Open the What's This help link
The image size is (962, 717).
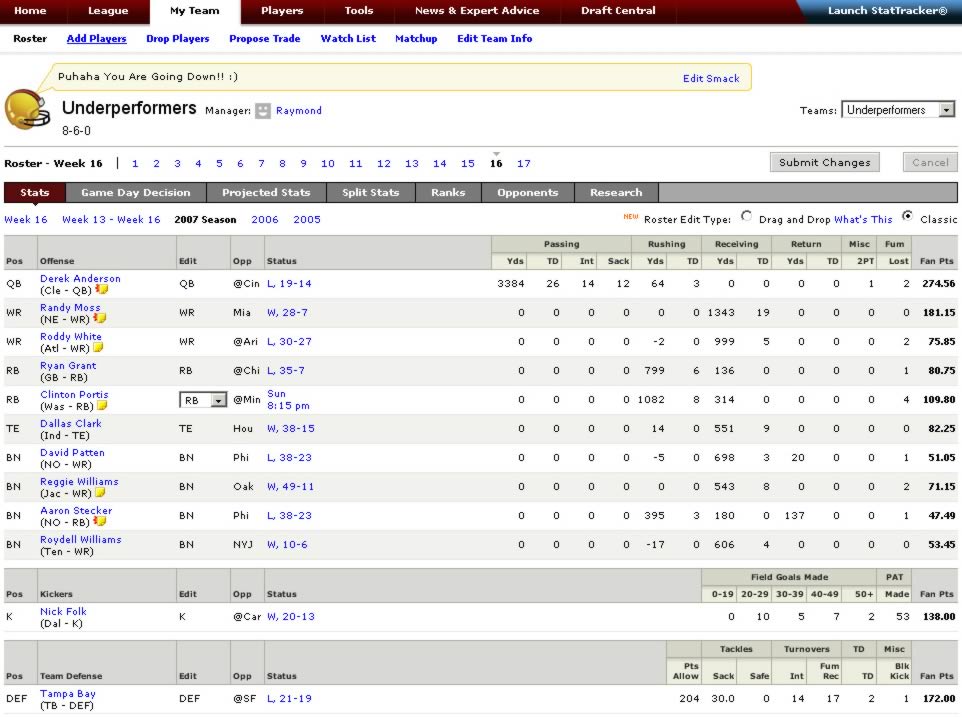(863, 220)
